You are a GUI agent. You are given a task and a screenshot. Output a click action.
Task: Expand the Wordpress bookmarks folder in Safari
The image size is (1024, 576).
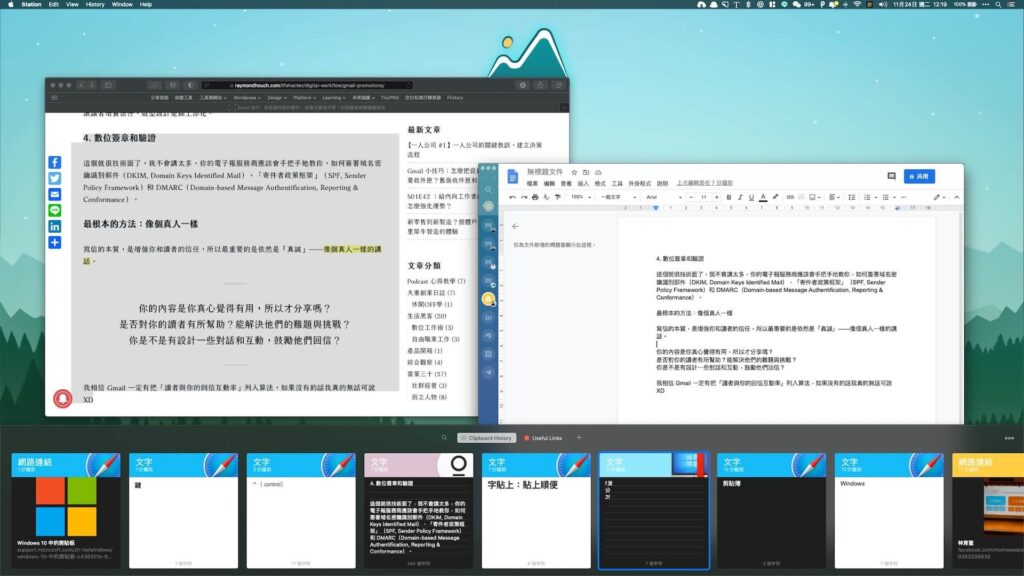tap(247, 98)
